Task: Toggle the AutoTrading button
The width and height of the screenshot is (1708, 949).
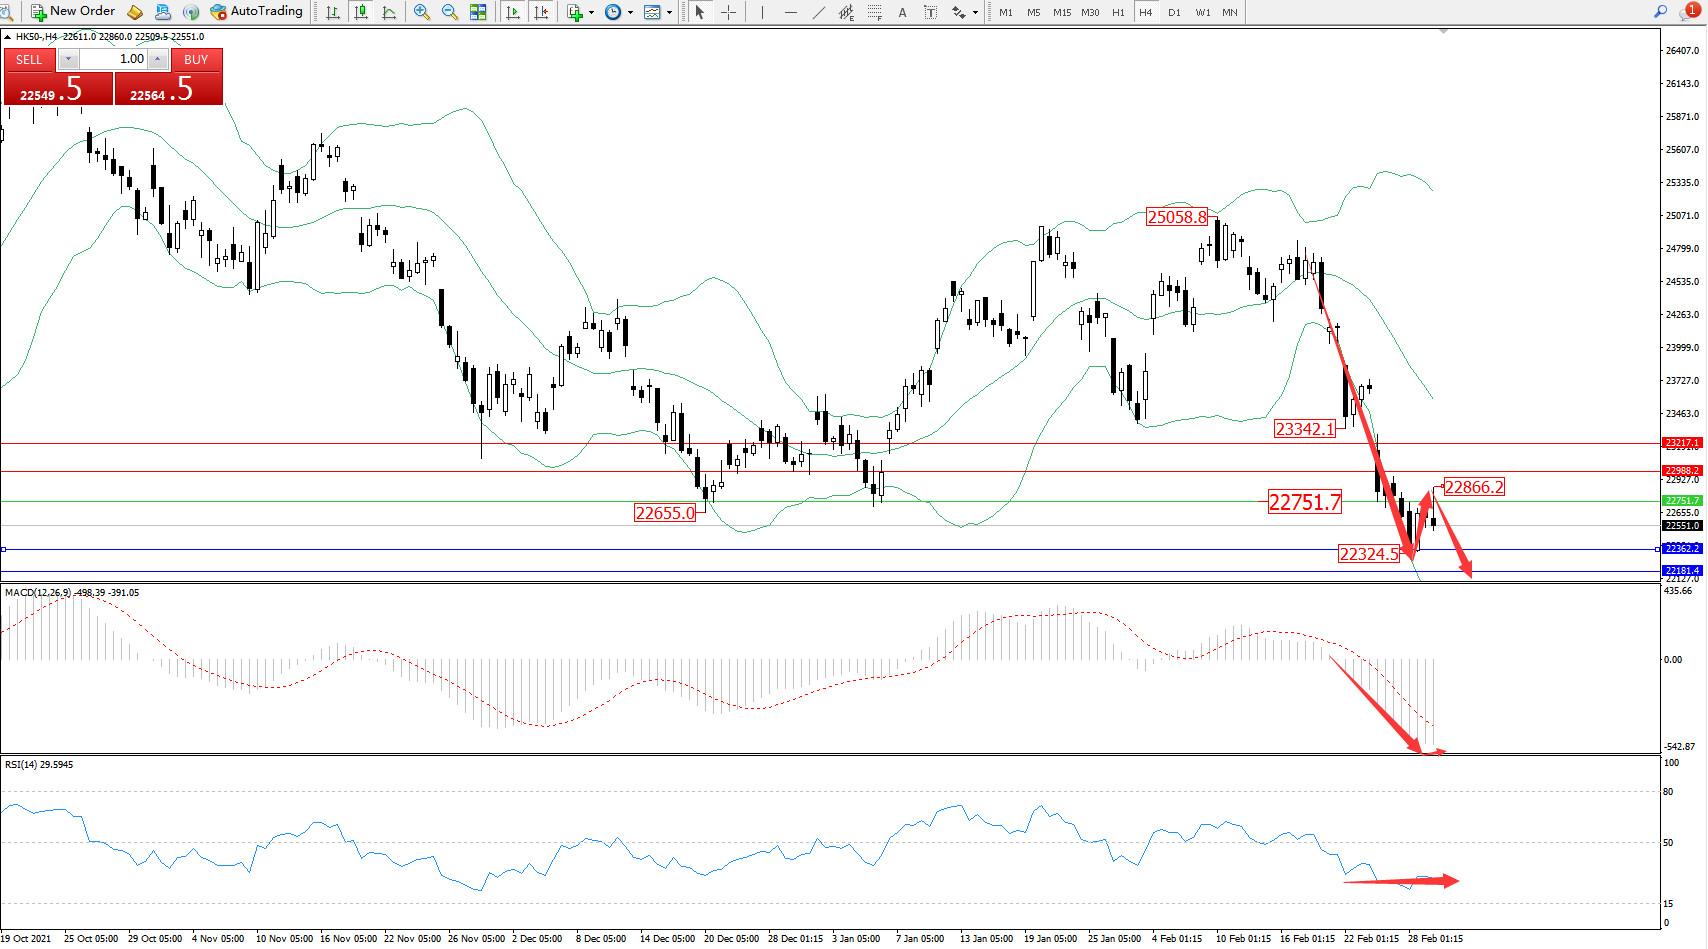Action: pyautogui.click(x=256, y=12)
